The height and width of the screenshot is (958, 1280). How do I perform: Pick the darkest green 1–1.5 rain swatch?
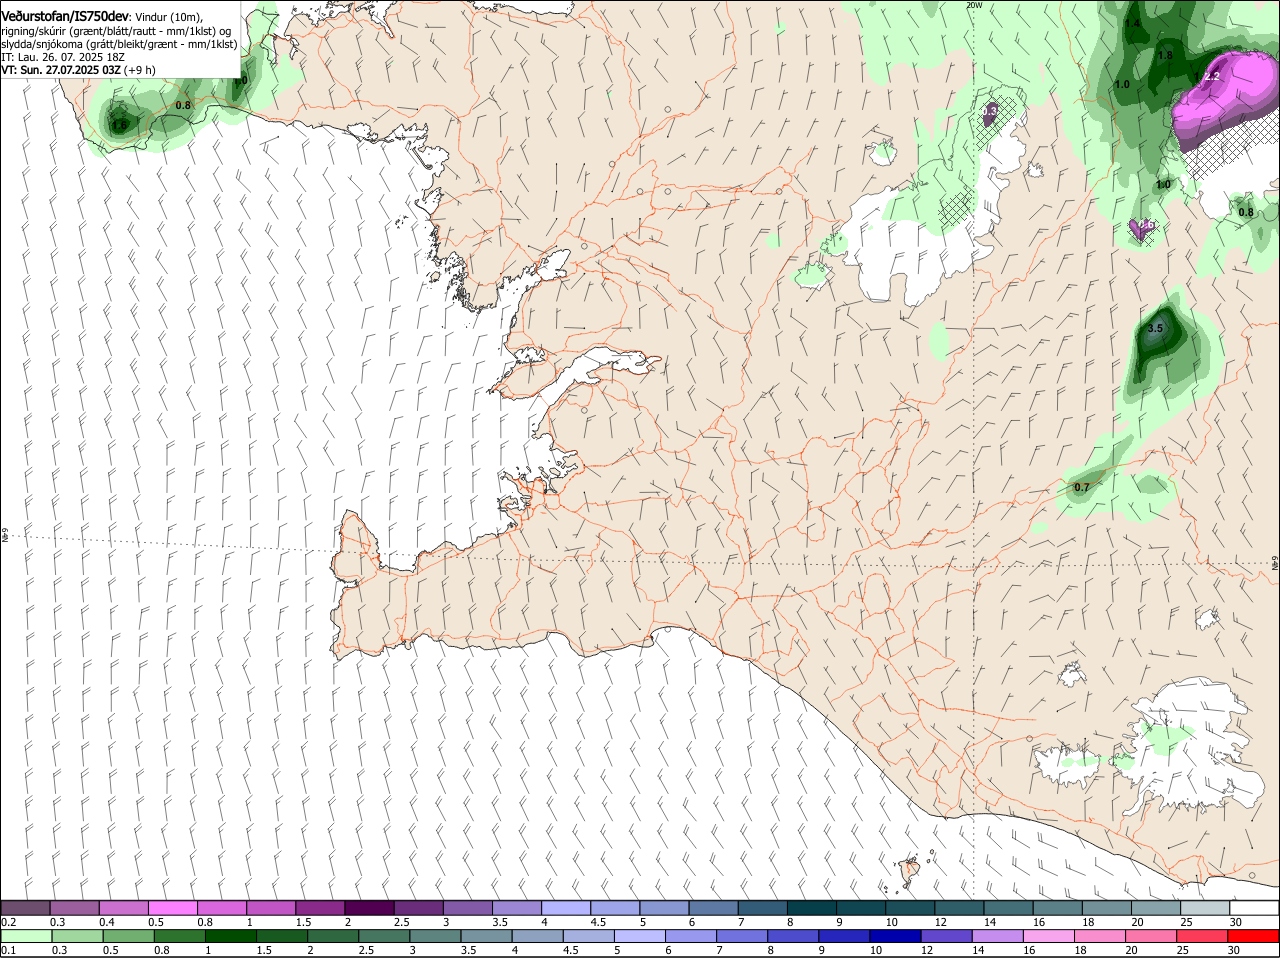tap(230, 936)
